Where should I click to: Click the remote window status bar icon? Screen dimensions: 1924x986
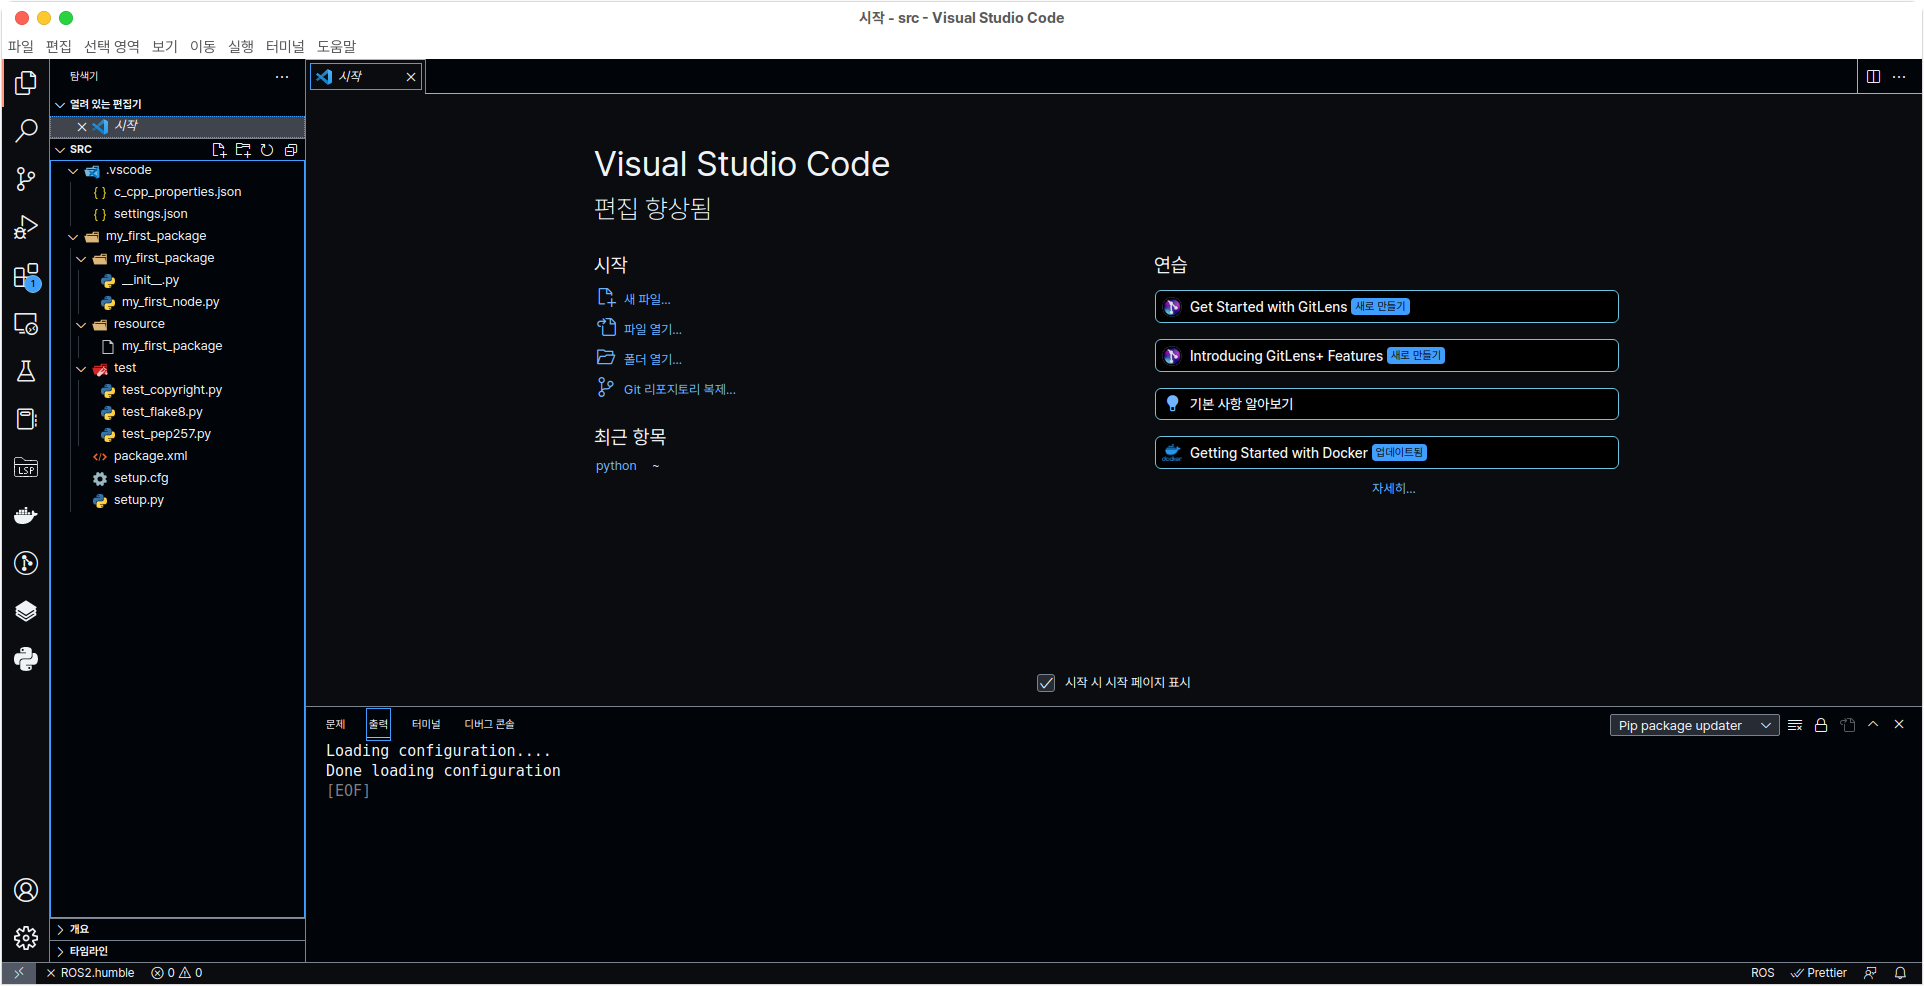pos(19,973)
